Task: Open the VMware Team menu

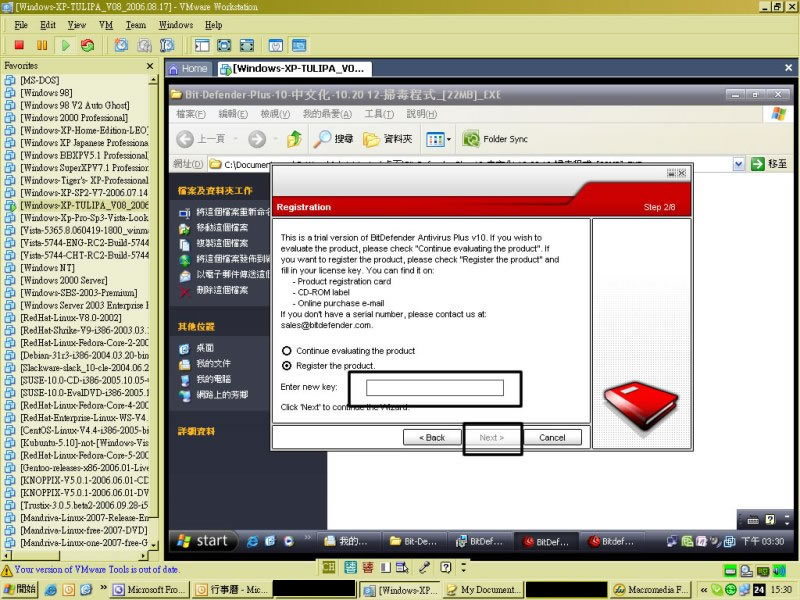Action: (136, 25)
